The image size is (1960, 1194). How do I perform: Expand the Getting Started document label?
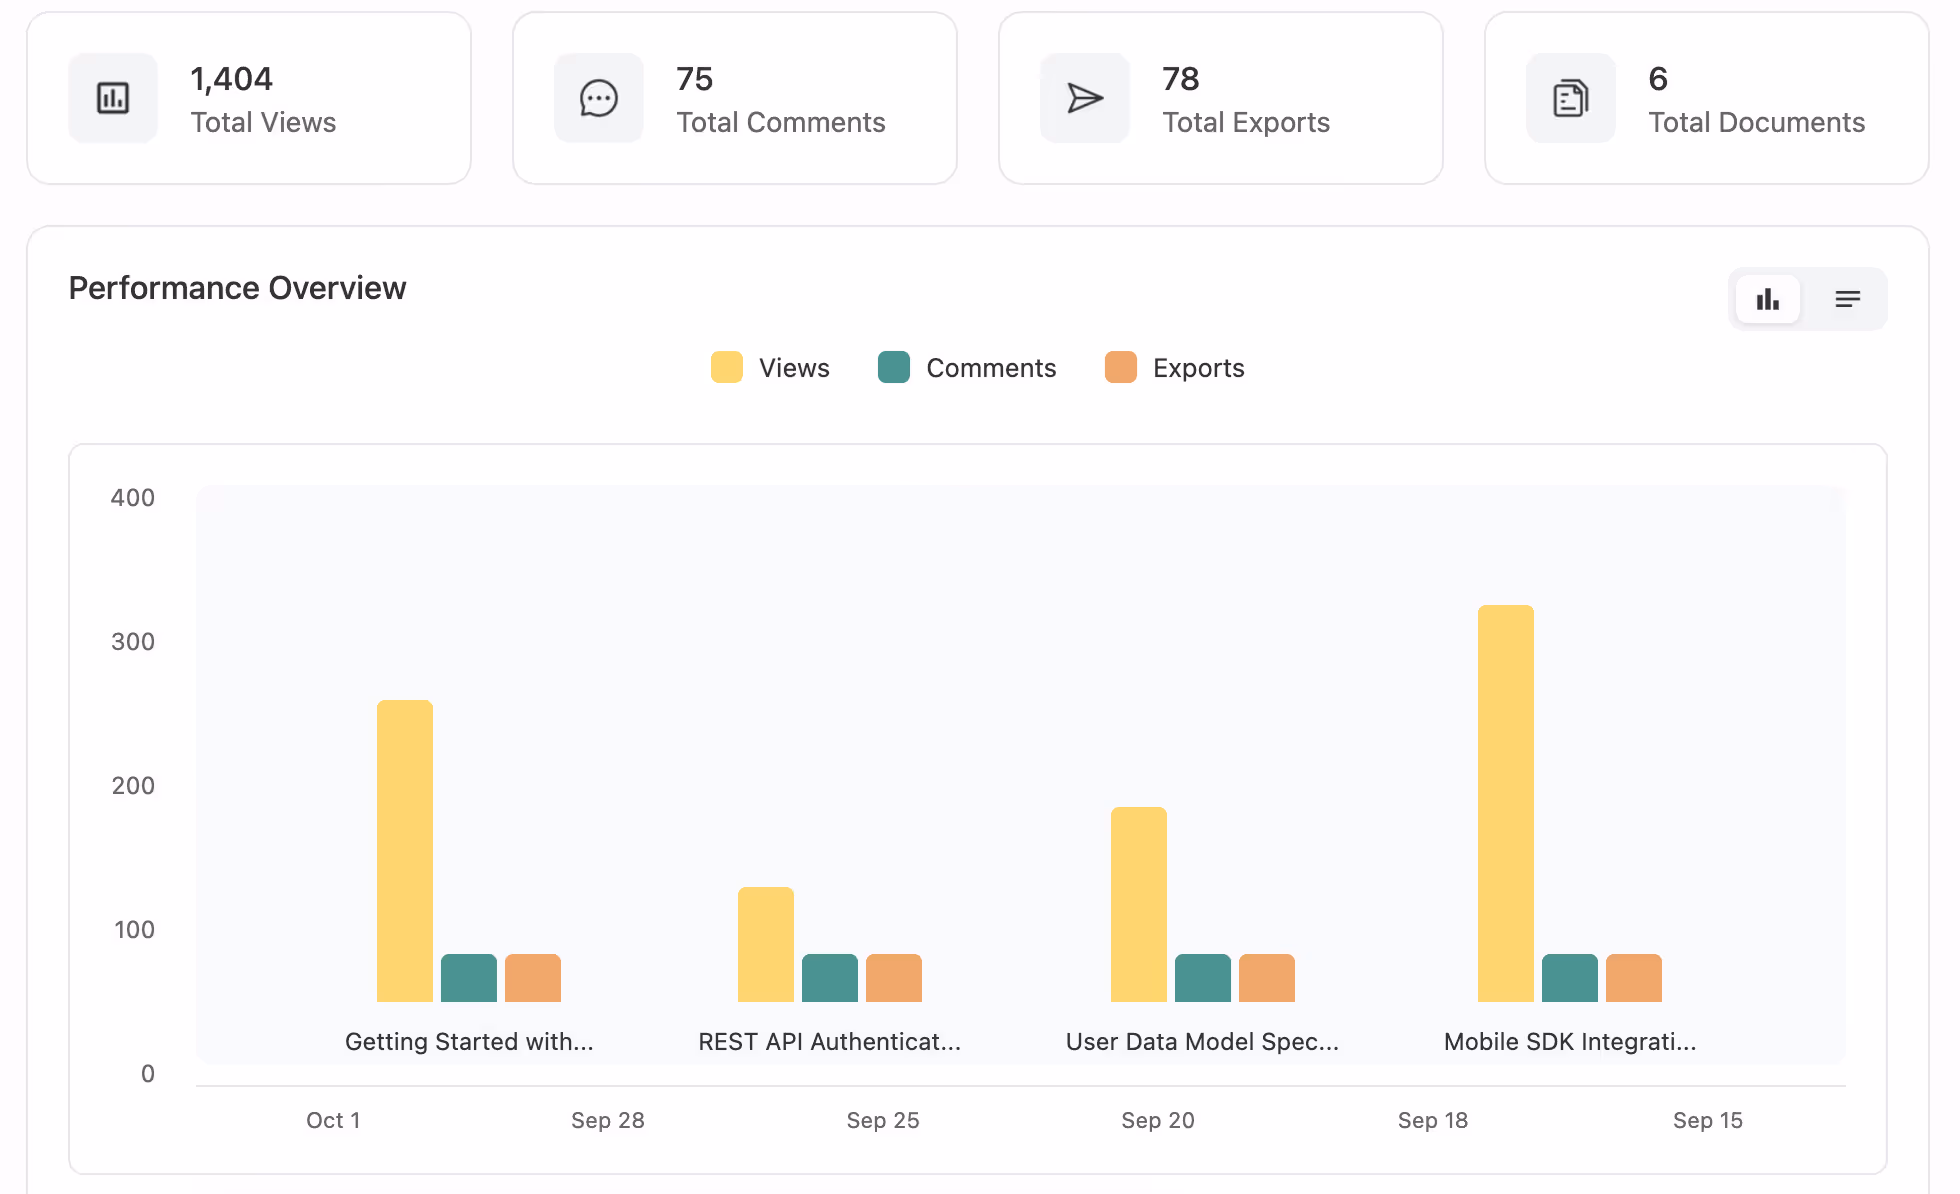pos(469,1041)
